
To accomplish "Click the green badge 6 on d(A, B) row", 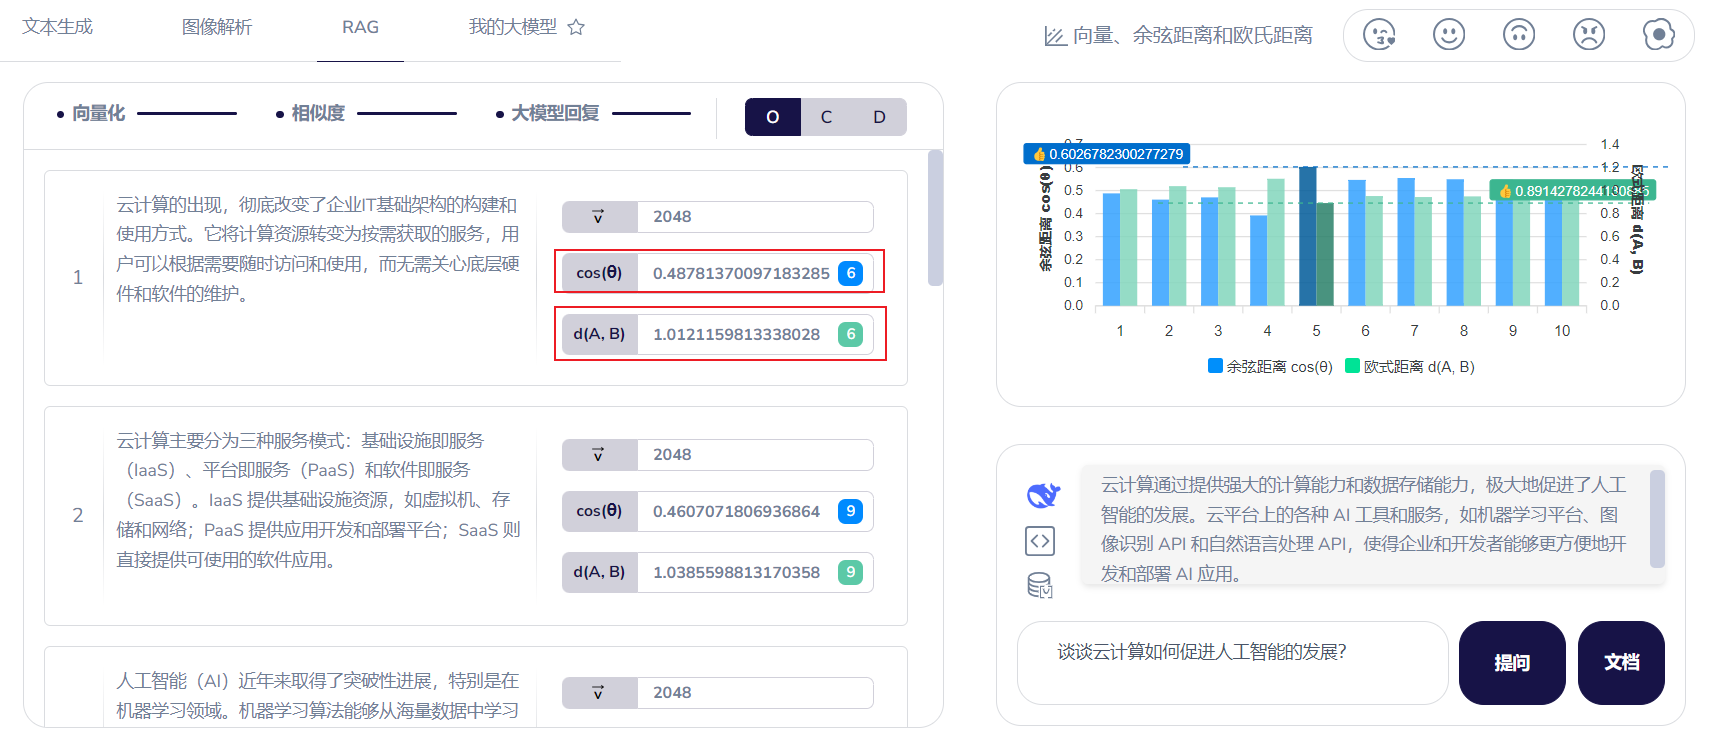I will tap(850, 334).
